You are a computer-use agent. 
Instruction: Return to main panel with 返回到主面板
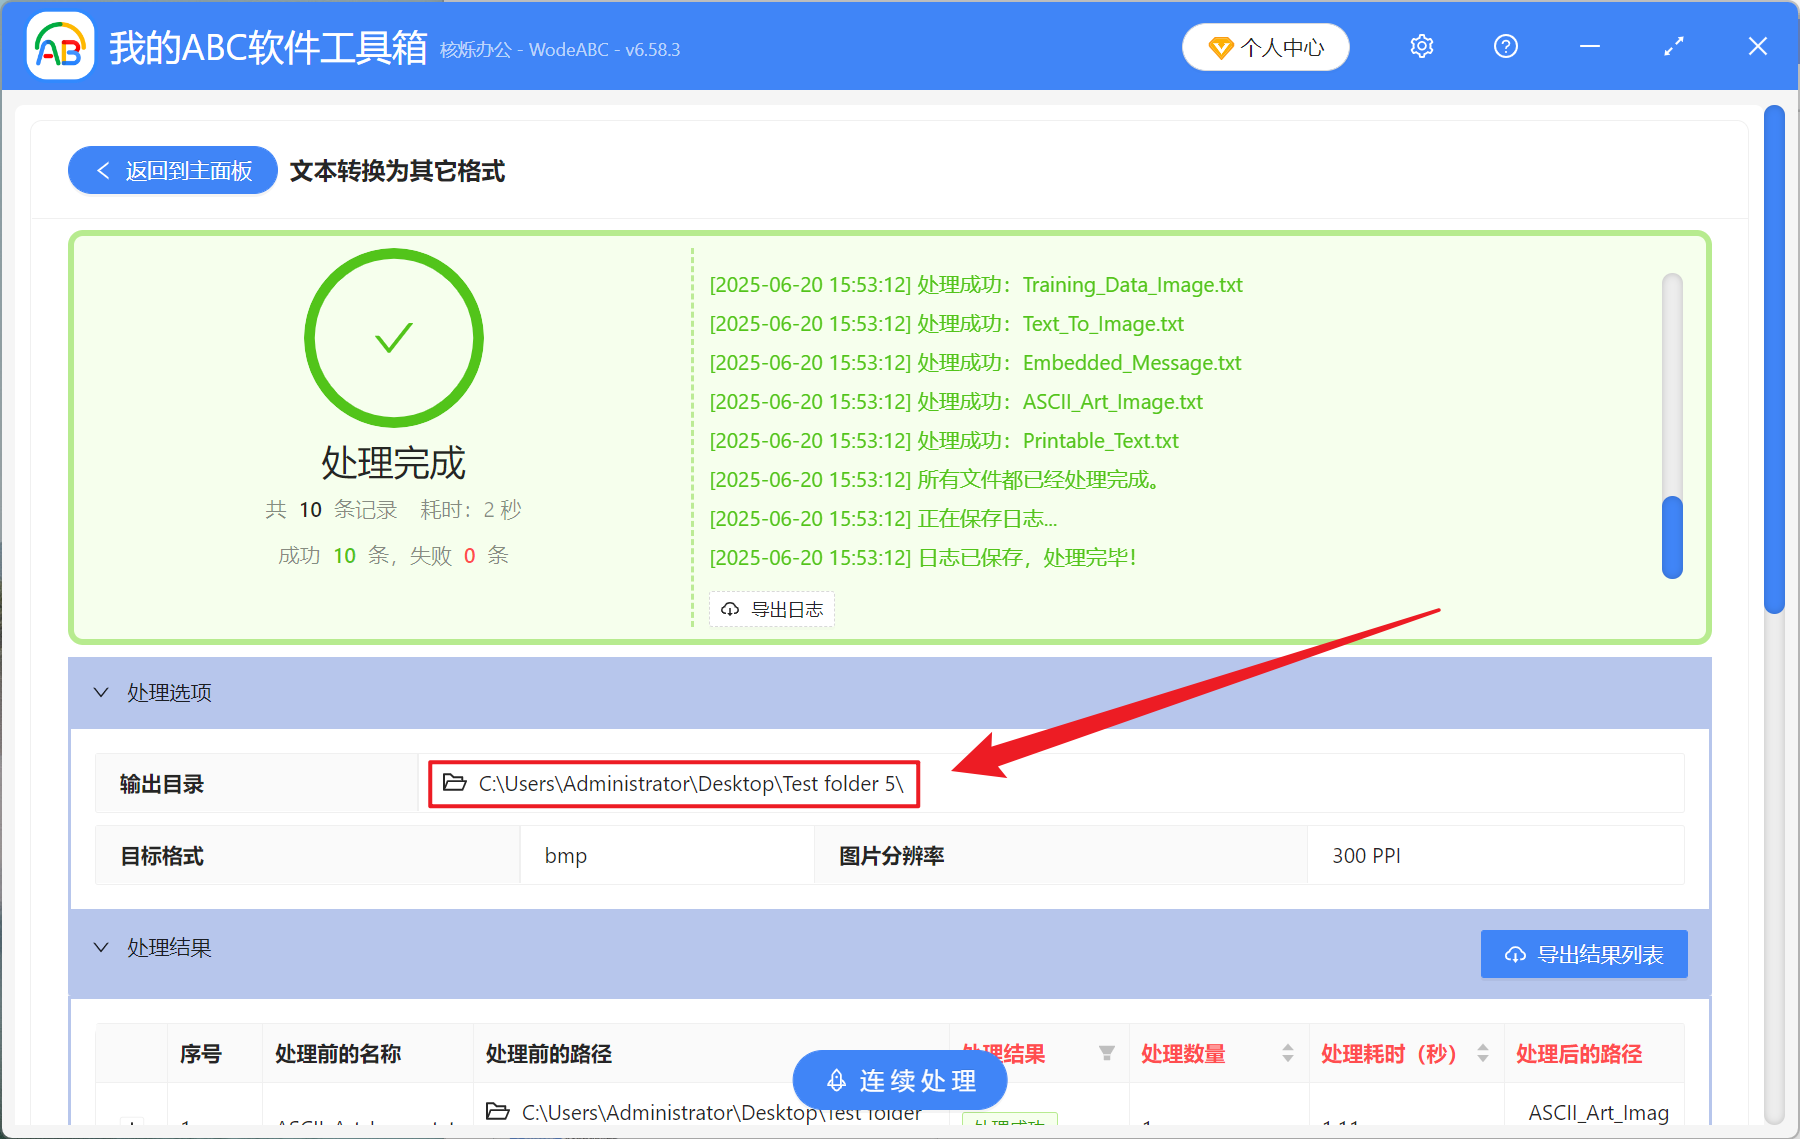[x=172, y=170]
